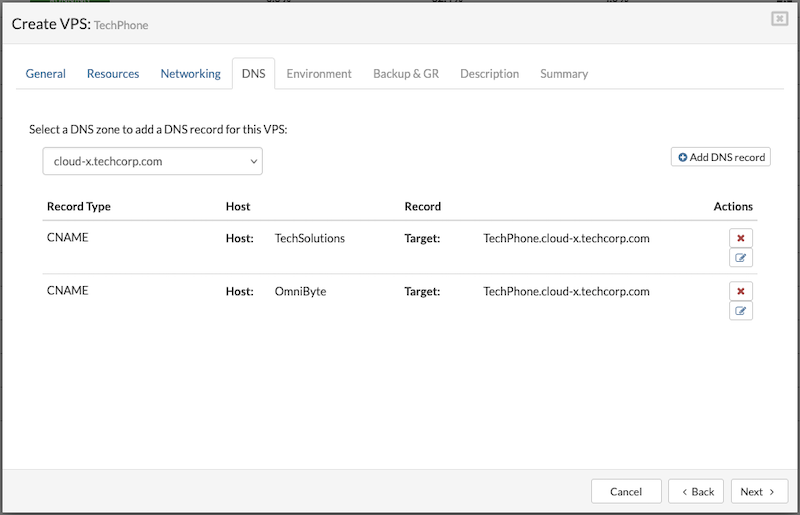The height and width of the screenshot is (515, 800).
Task: Select the DNS tab
Action: click(x=253, y=74)
